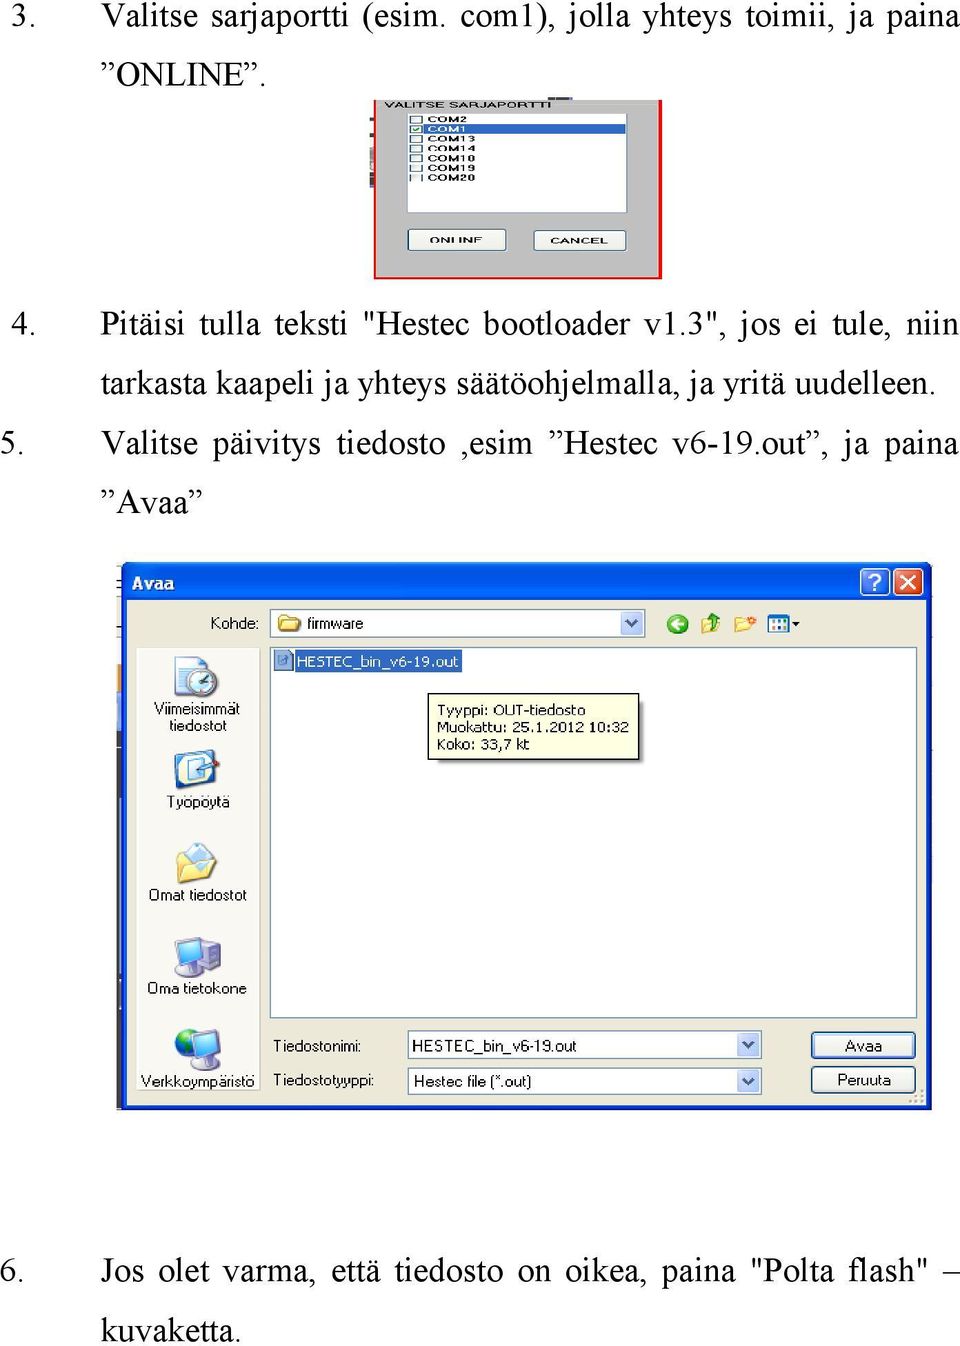Click CANCEL in the serial port dialog
The width and height of the screenshot is (960, 1346).
click(x=579, y=240)
